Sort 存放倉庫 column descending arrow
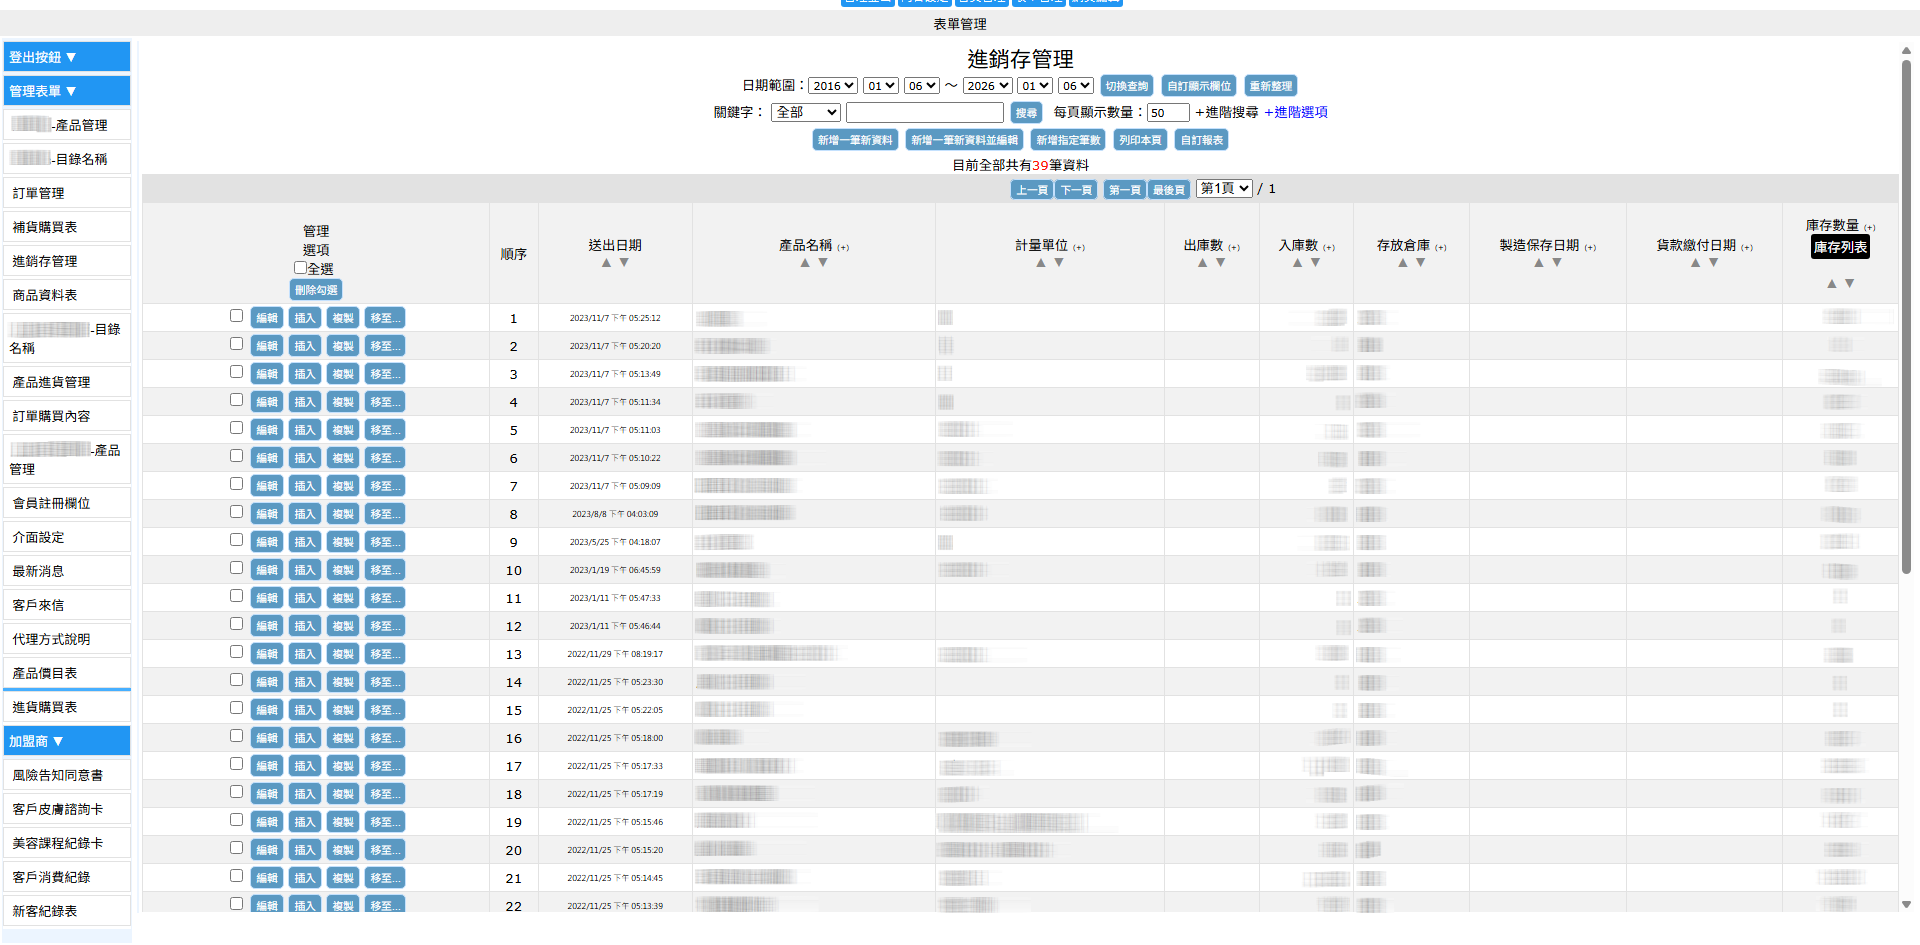 [x=1421, y=263]
